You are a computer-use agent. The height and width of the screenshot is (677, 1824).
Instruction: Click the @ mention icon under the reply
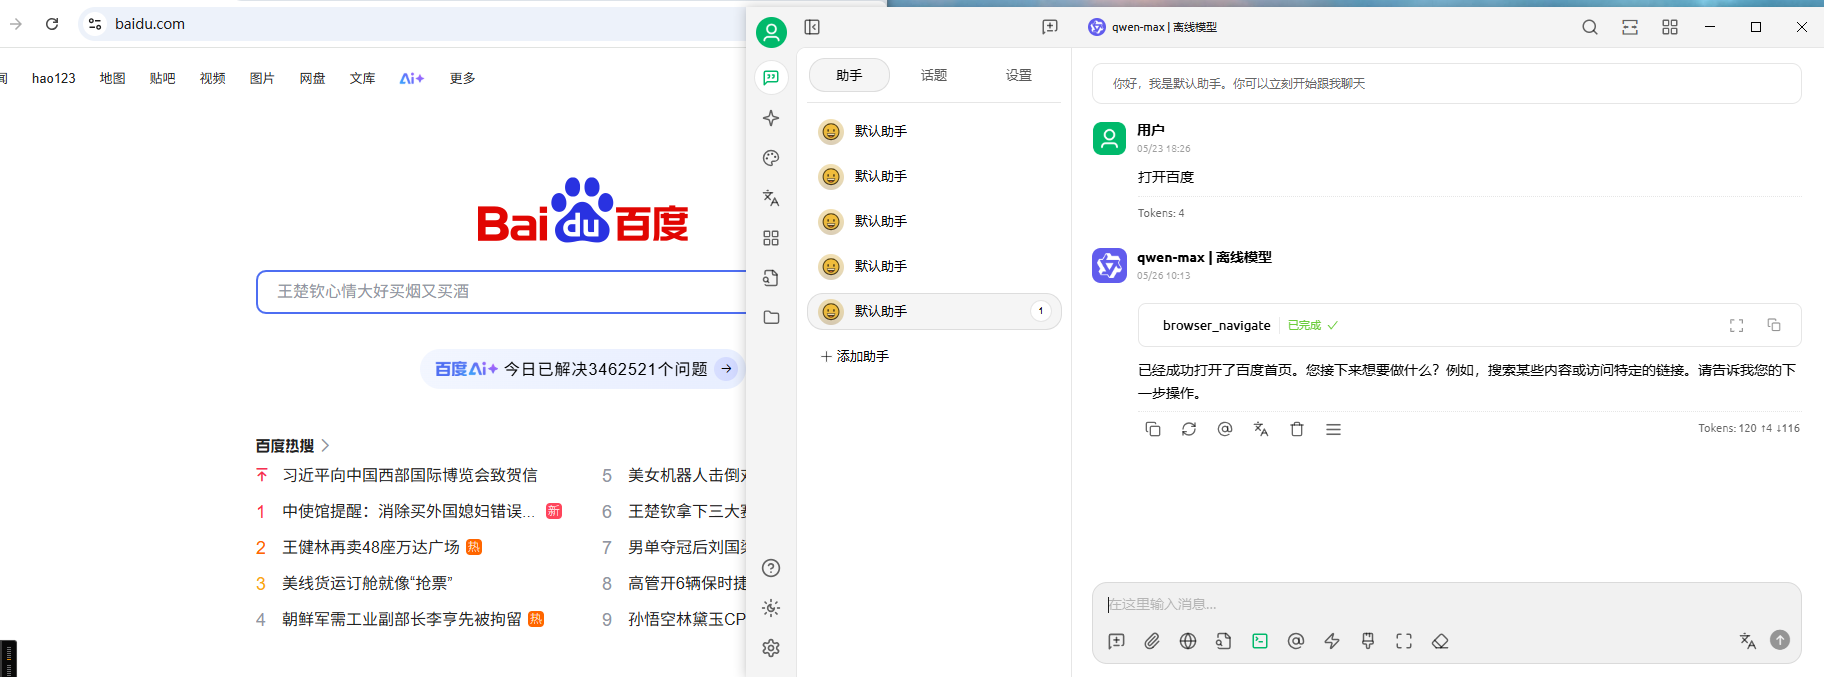pyautogui.click(x=1225, y=429)
